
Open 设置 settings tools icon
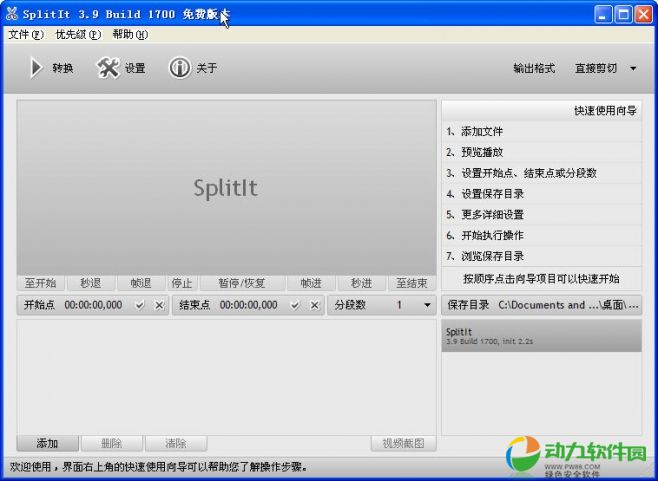tap(108, 68)
